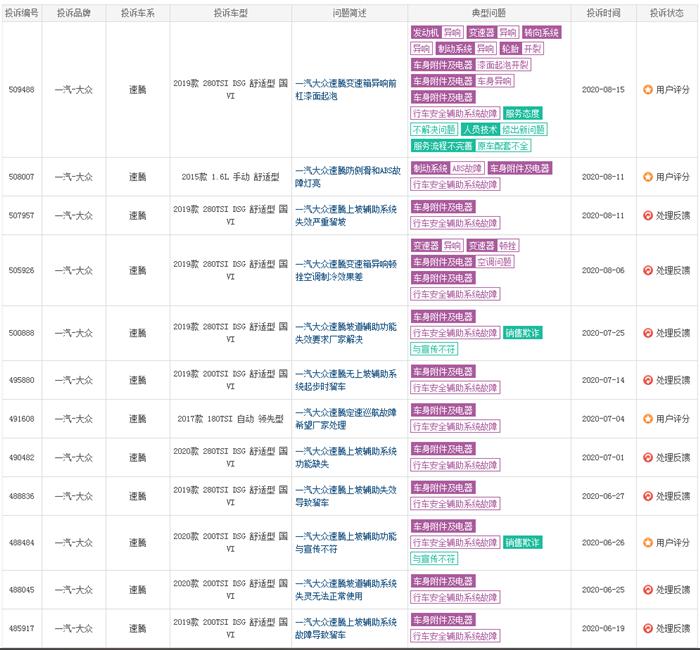This screenshot has height=650, width=700.
Task: Open complaint 一汽大众速腾上坡辅助系统失效严重溜坡
Action: [346, 216]
